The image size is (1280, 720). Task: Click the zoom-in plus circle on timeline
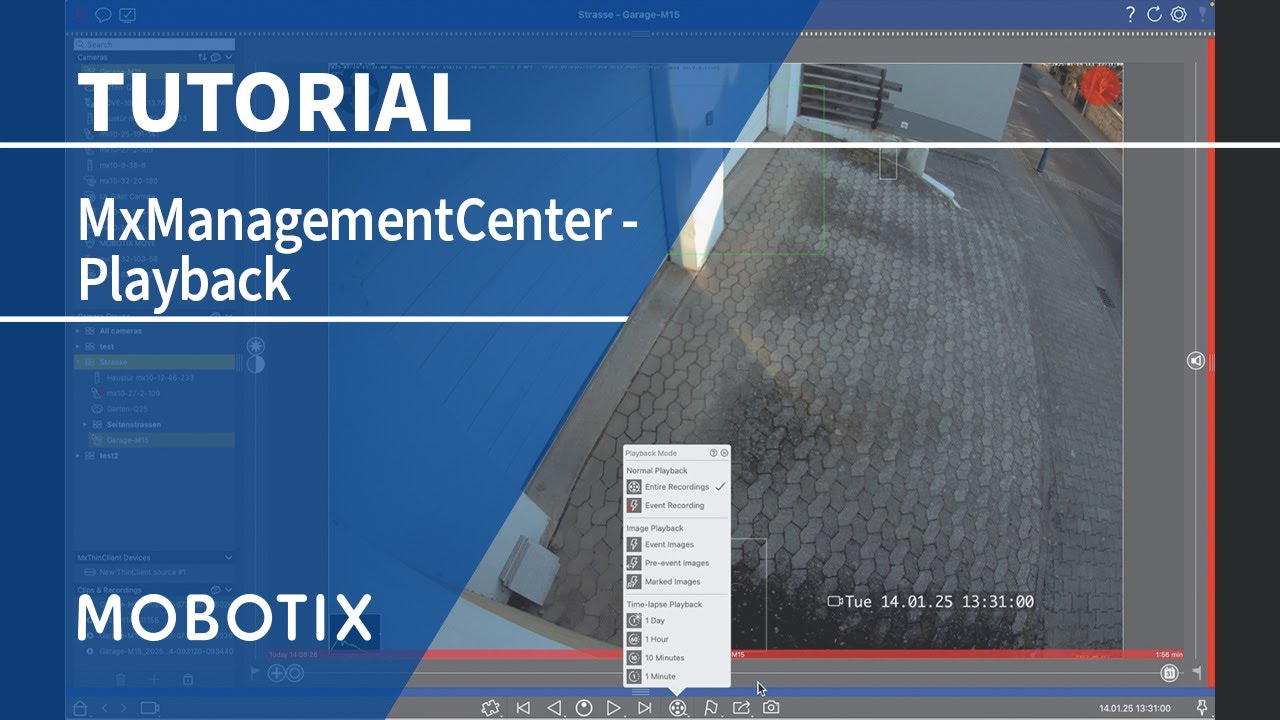pyautogui.click(x=277, y=674)
